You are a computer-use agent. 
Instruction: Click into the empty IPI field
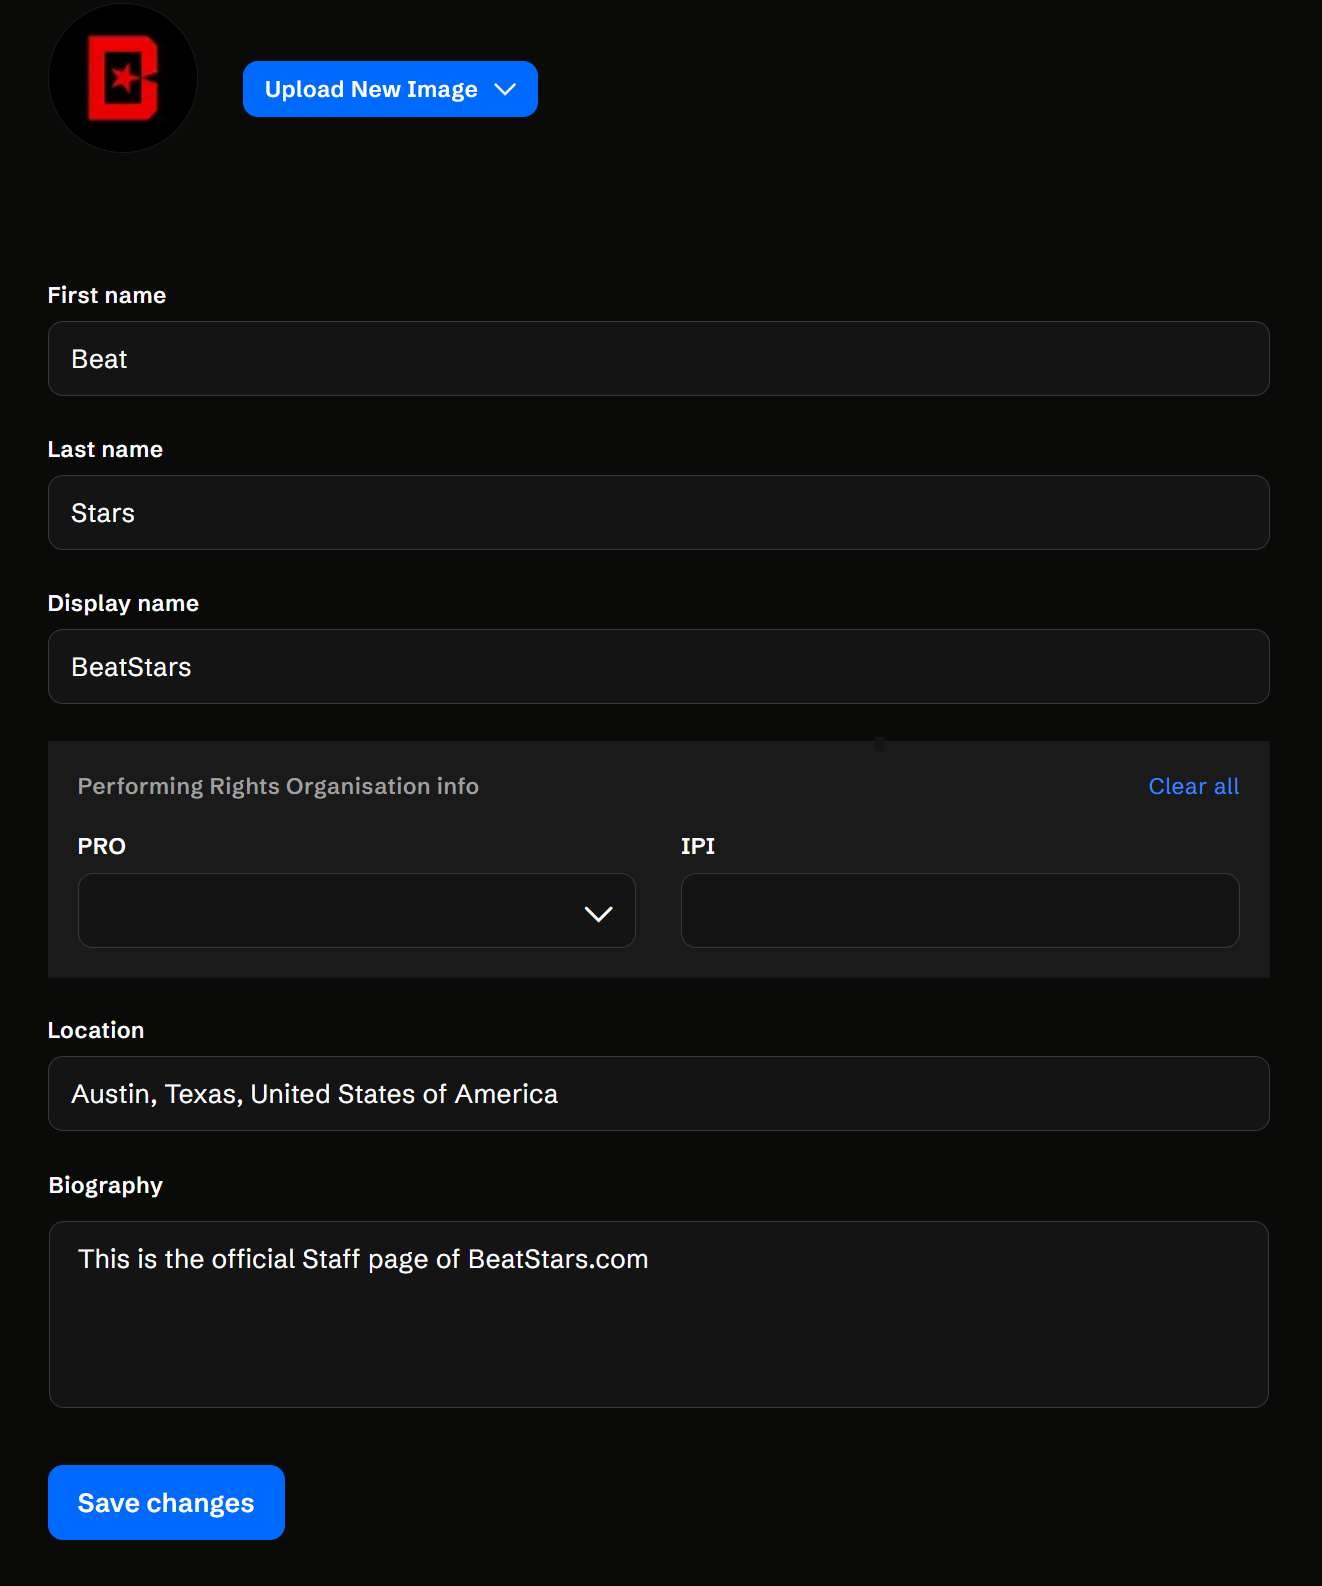click(x=960, y=911)
